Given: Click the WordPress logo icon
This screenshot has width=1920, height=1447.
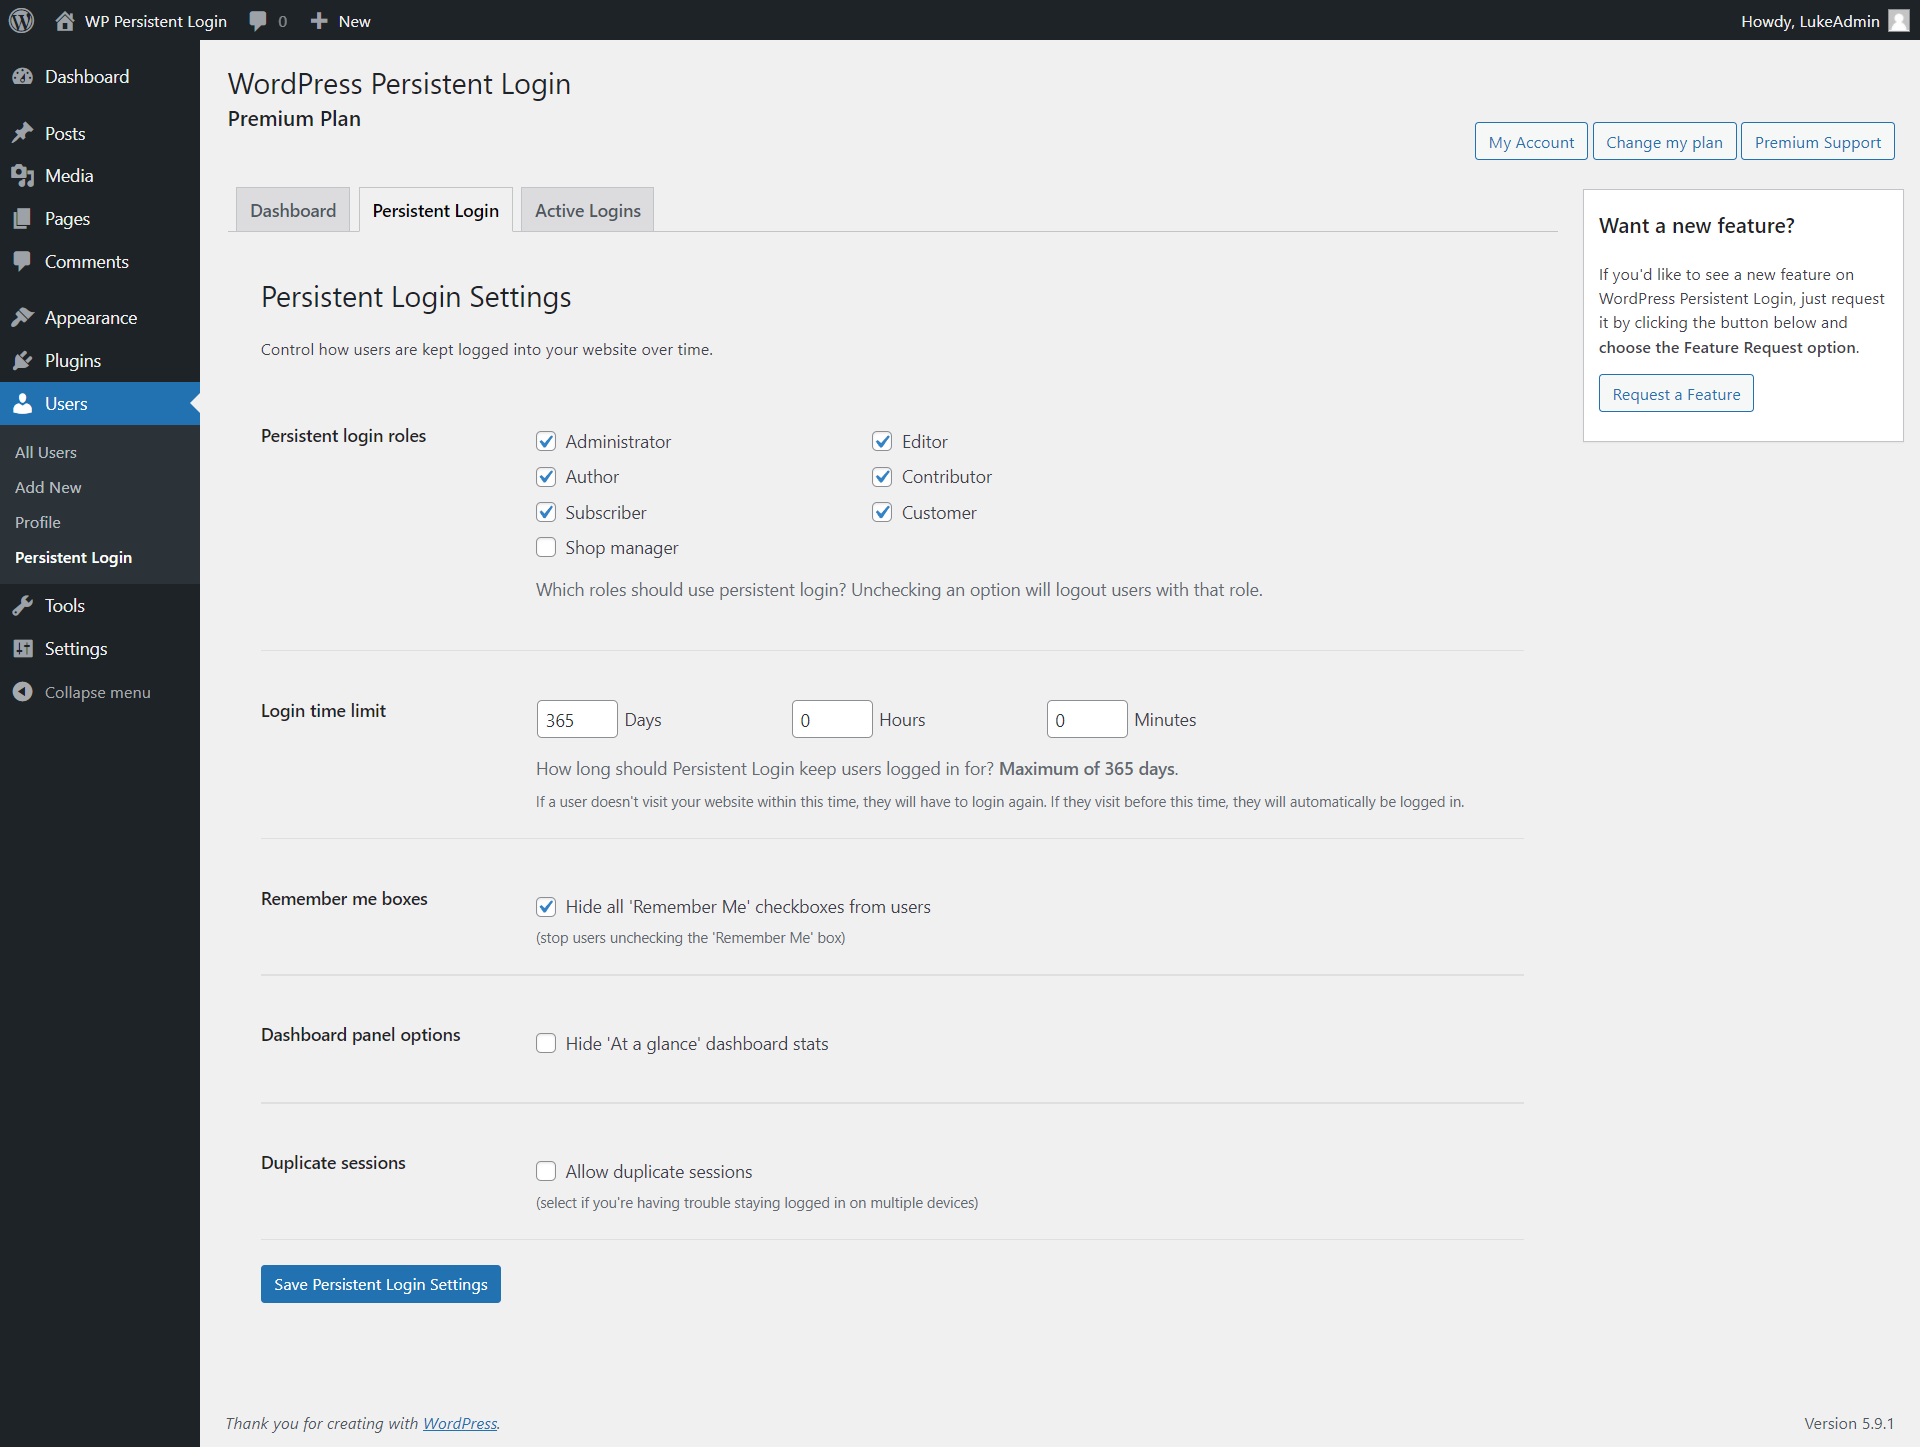Looking at the screenshot, I should click(x=22, y=21).
